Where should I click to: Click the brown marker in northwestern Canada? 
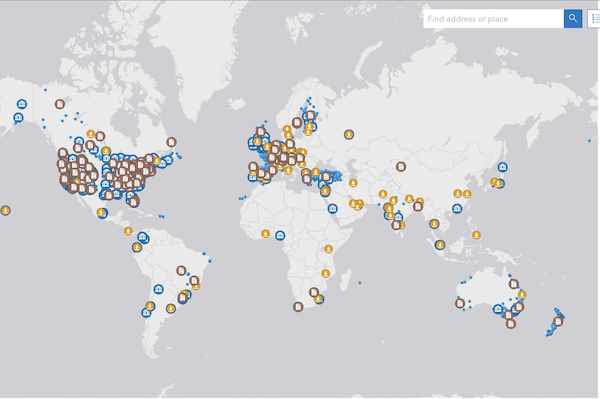tap(60, 104)
